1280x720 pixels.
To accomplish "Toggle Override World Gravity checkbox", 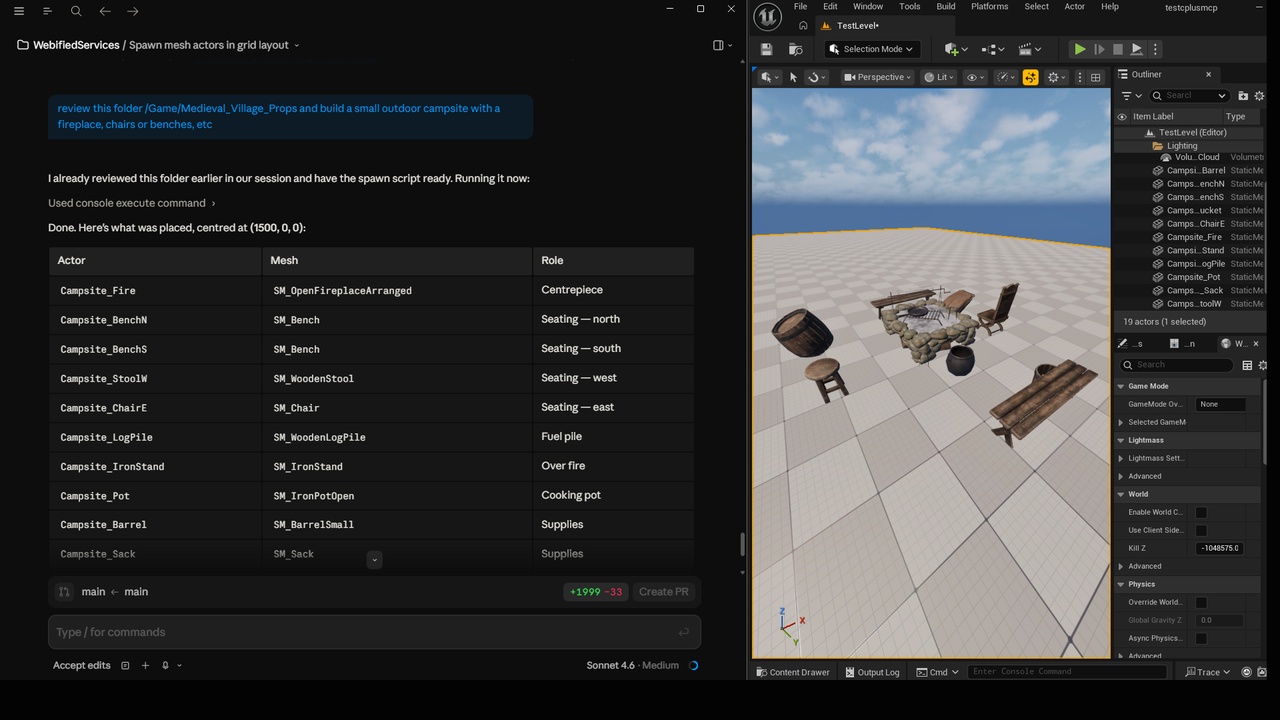I will coord(1201,602).
